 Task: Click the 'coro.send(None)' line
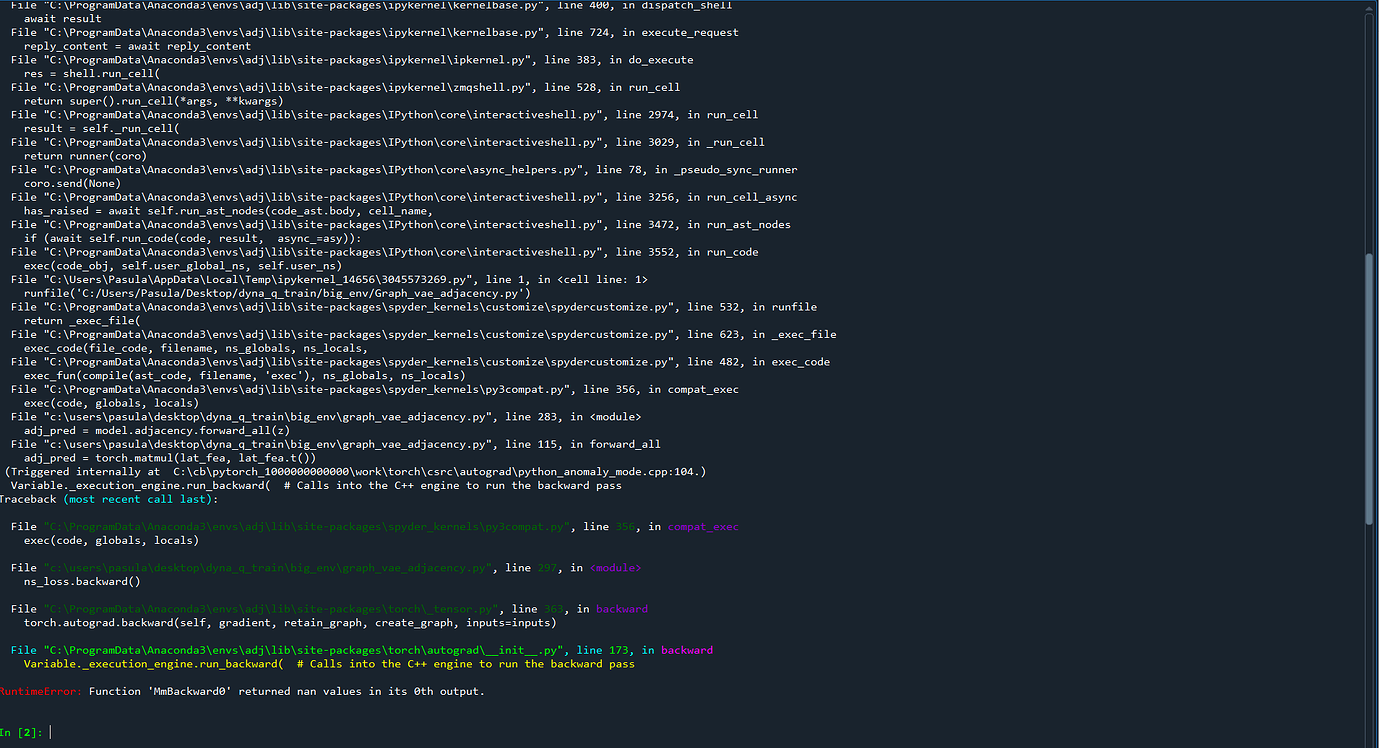tap(72, 183)
